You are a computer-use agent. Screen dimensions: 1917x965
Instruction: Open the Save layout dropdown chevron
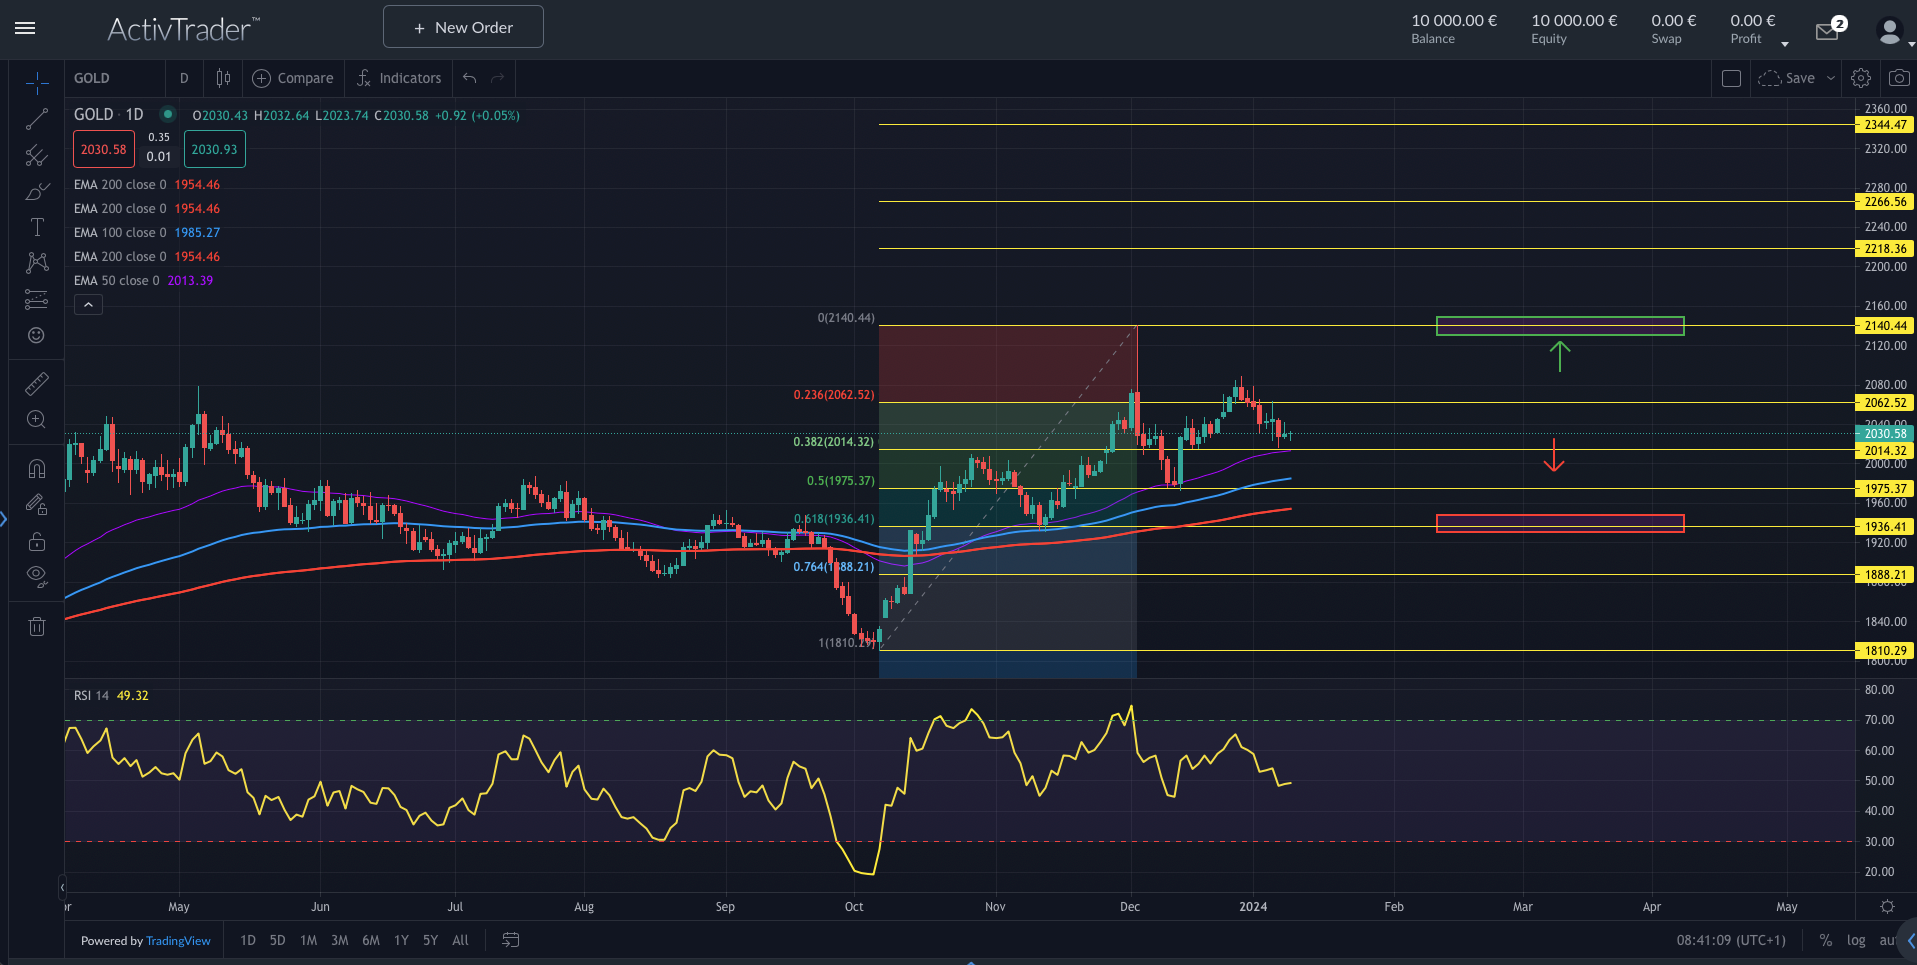tap(1831, 77)
